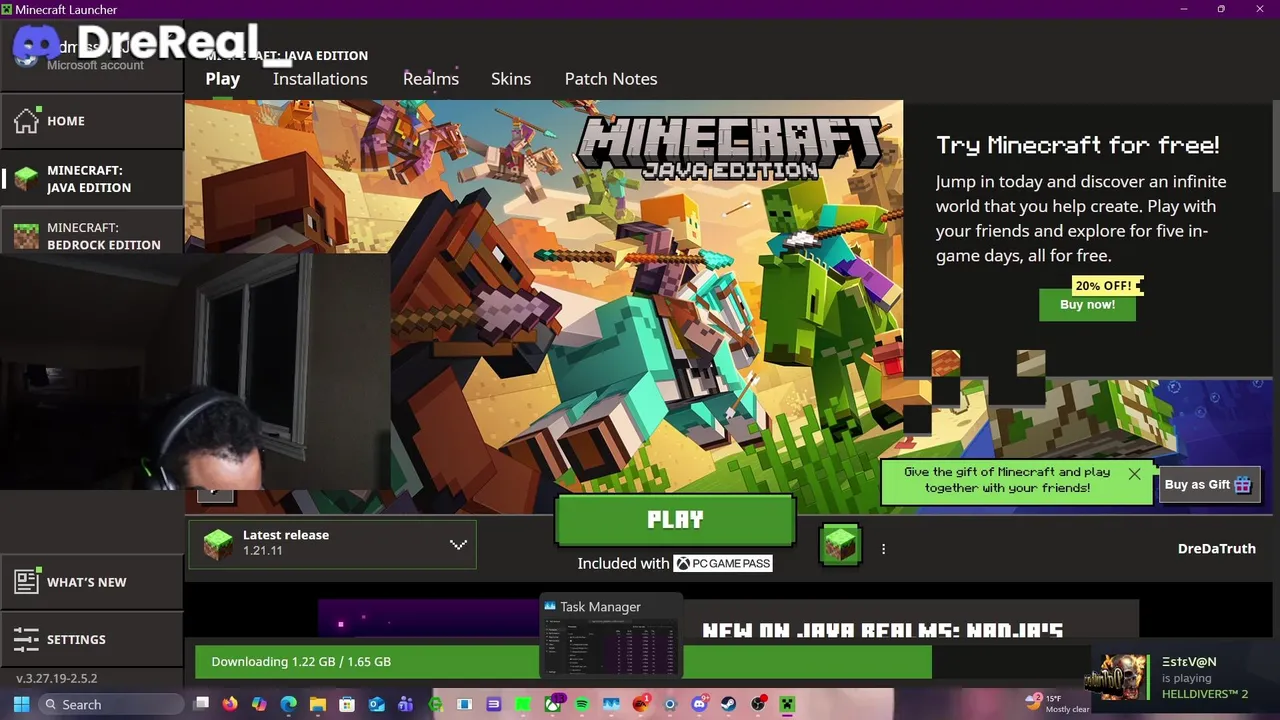1280x720 pixels.
Task: Open Microsoft Store from the taskbar
Action: [x=347, y=704]
